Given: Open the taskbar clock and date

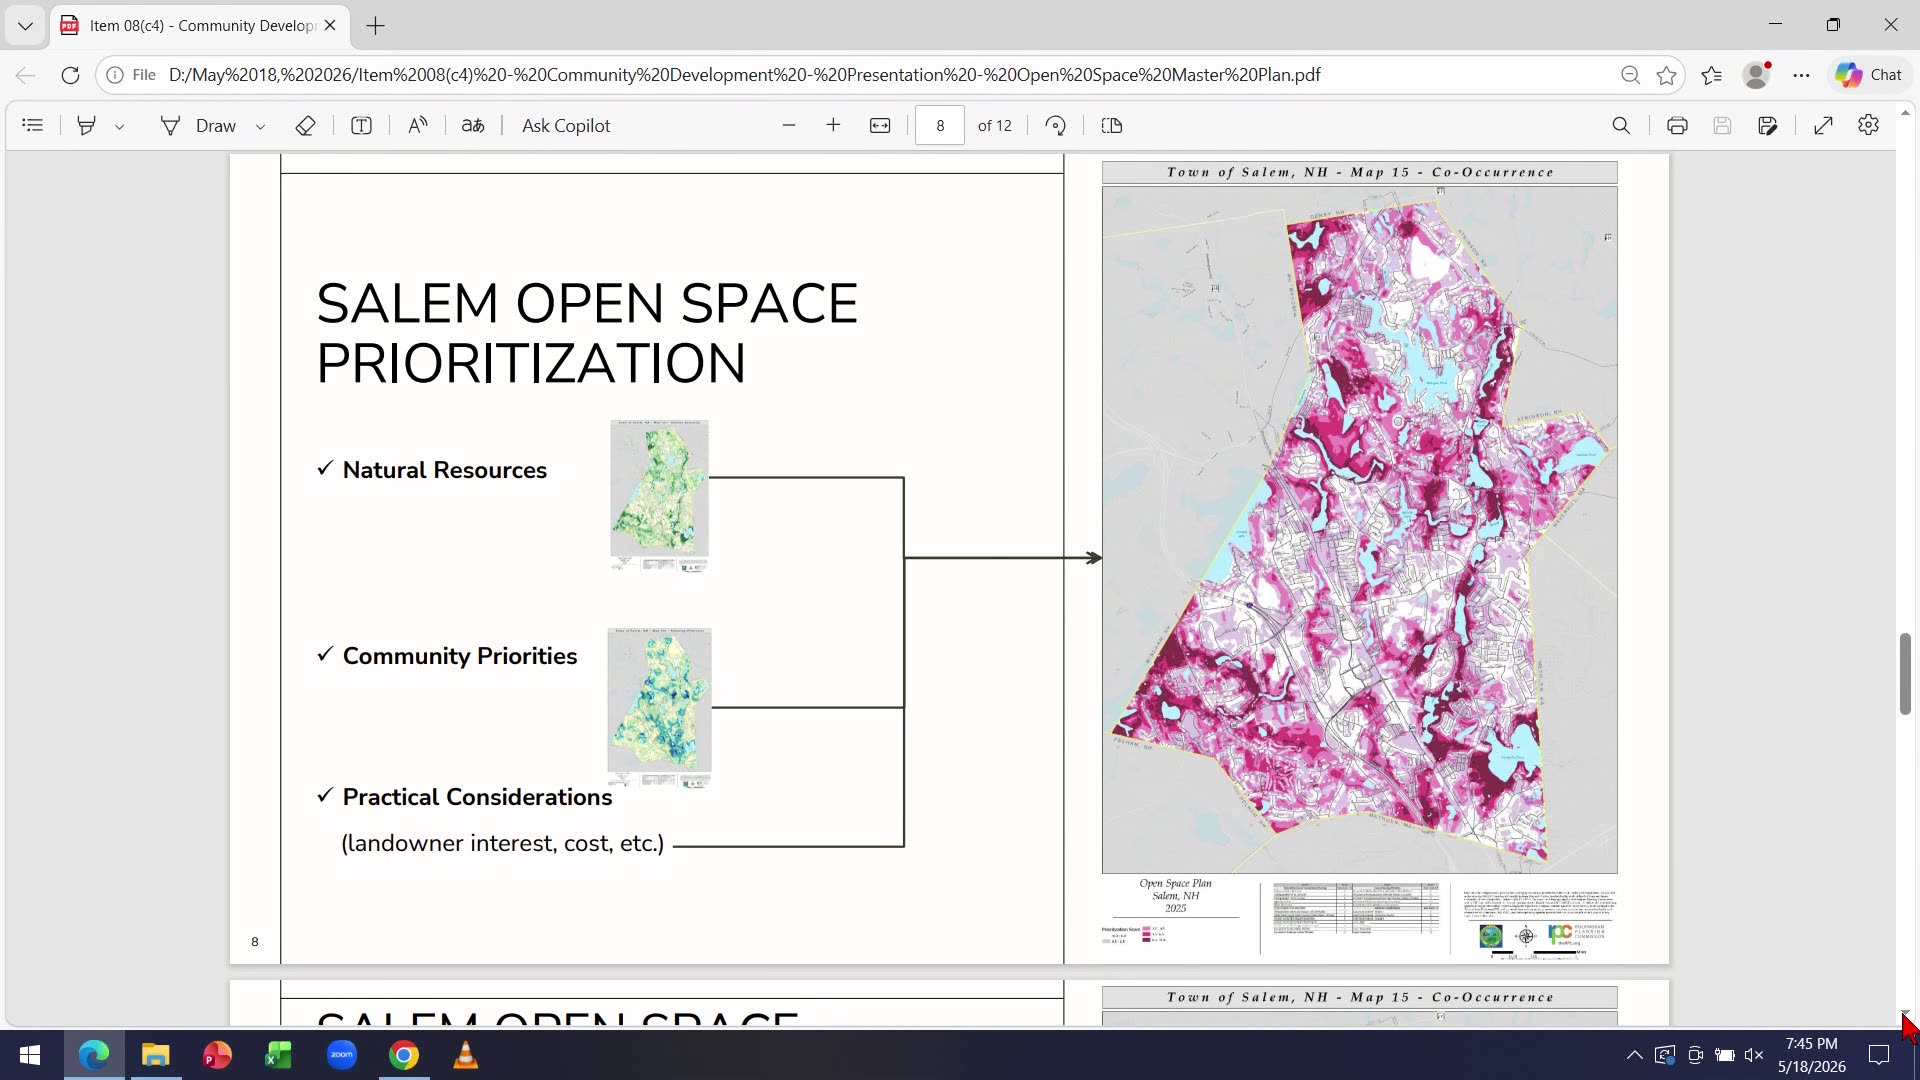Looking at the screenshot, I should coord(1811,1055).
